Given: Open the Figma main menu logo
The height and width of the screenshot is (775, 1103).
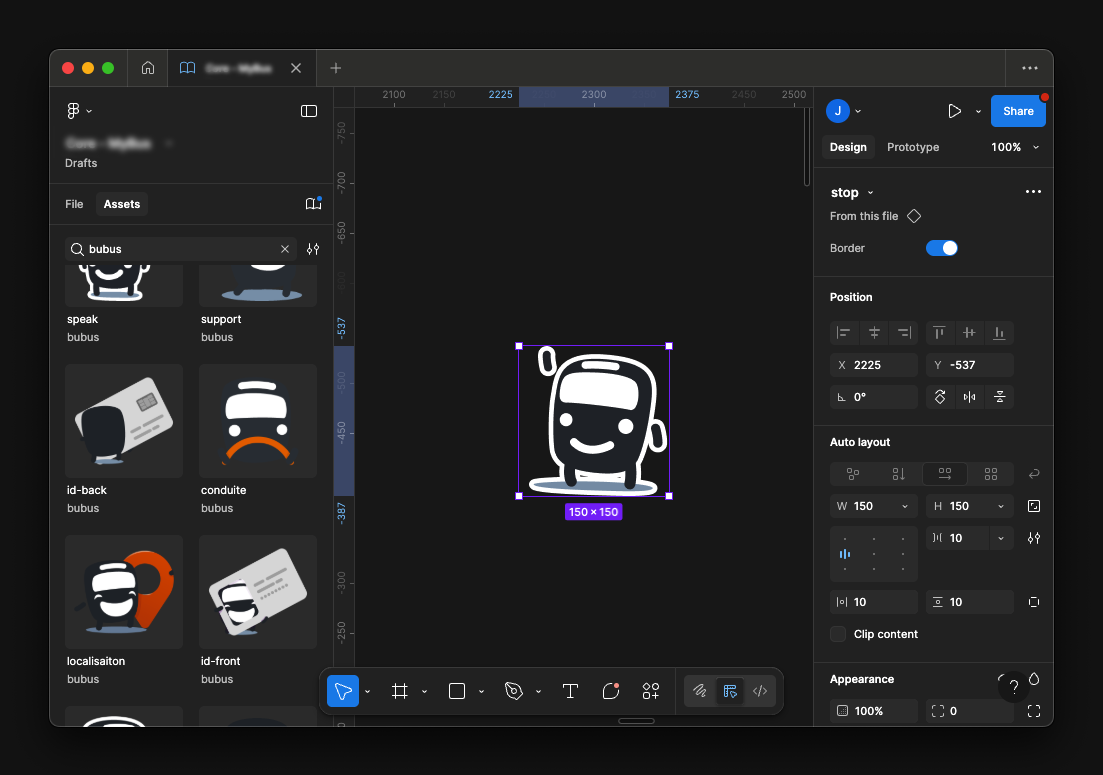Looking at the screenshot, I should (73, 110).
